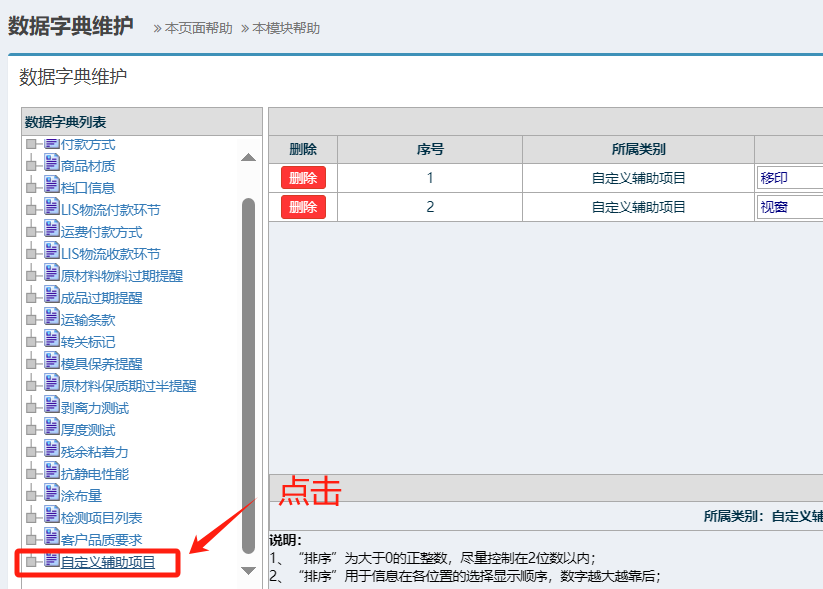Viewport: 823px width, 589px height.
Task: Click the document icon next to 涂布量
Action: point(52,495)
